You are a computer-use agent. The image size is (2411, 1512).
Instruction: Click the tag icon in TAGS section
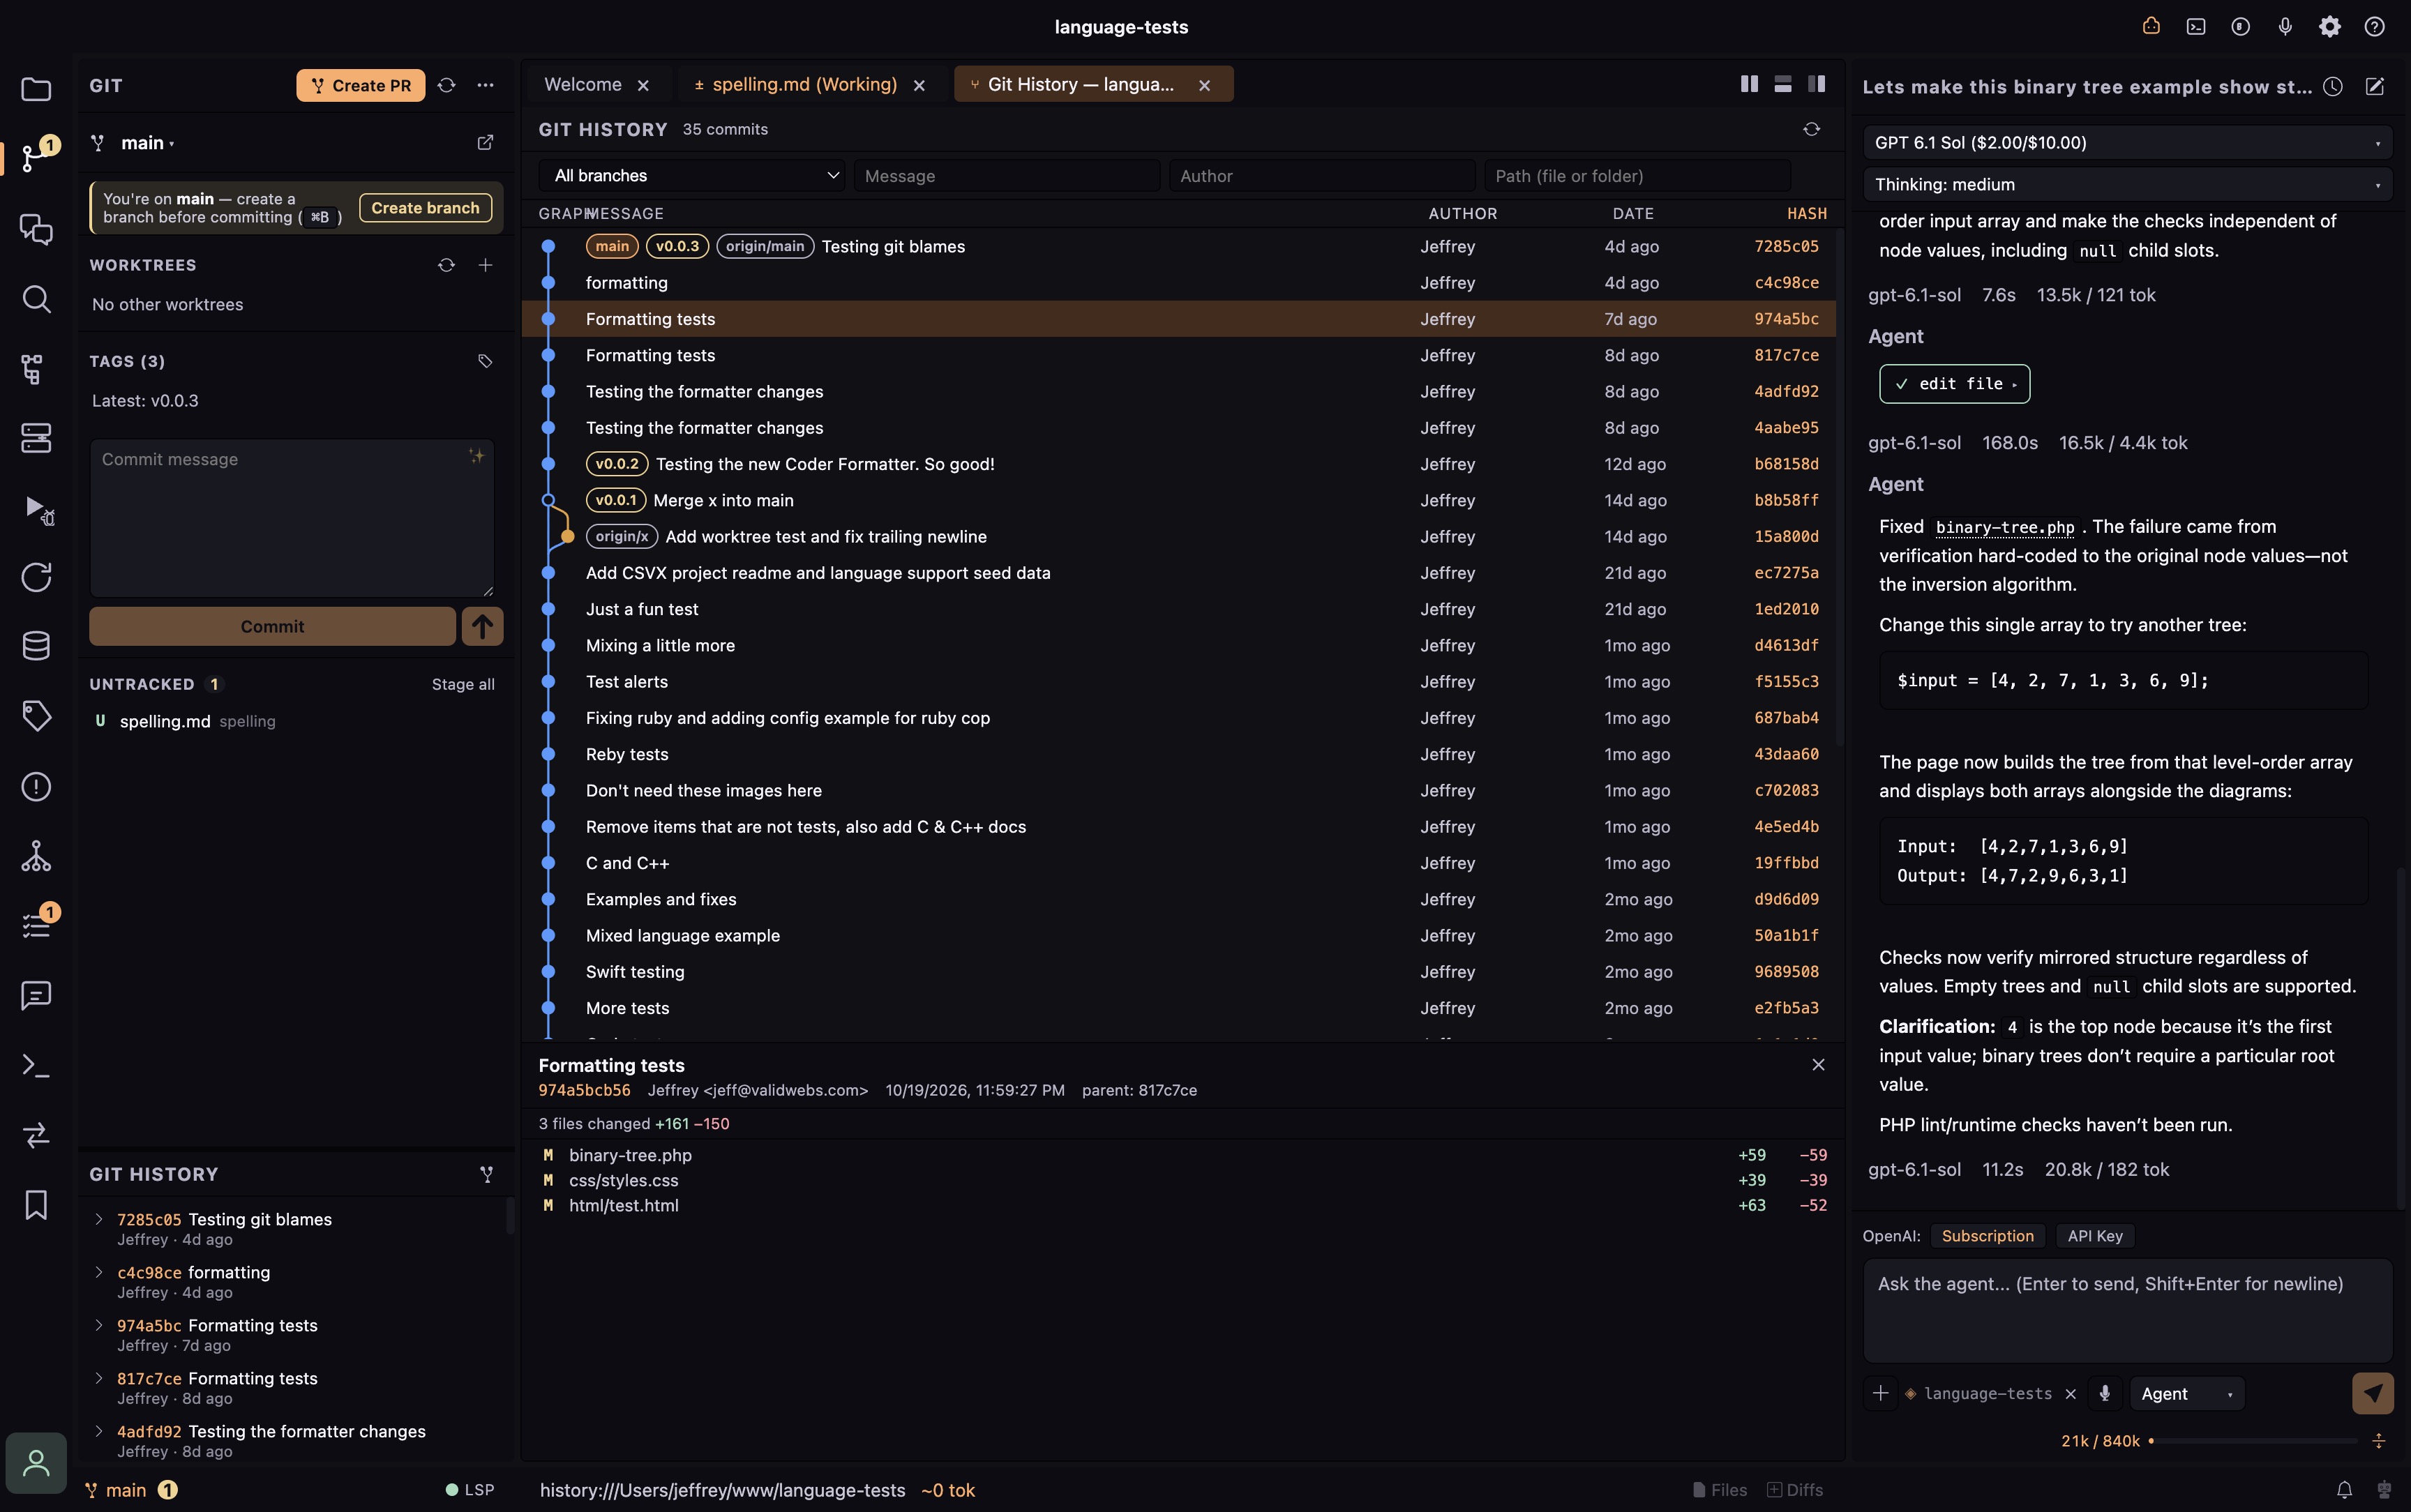click(485, 361)
